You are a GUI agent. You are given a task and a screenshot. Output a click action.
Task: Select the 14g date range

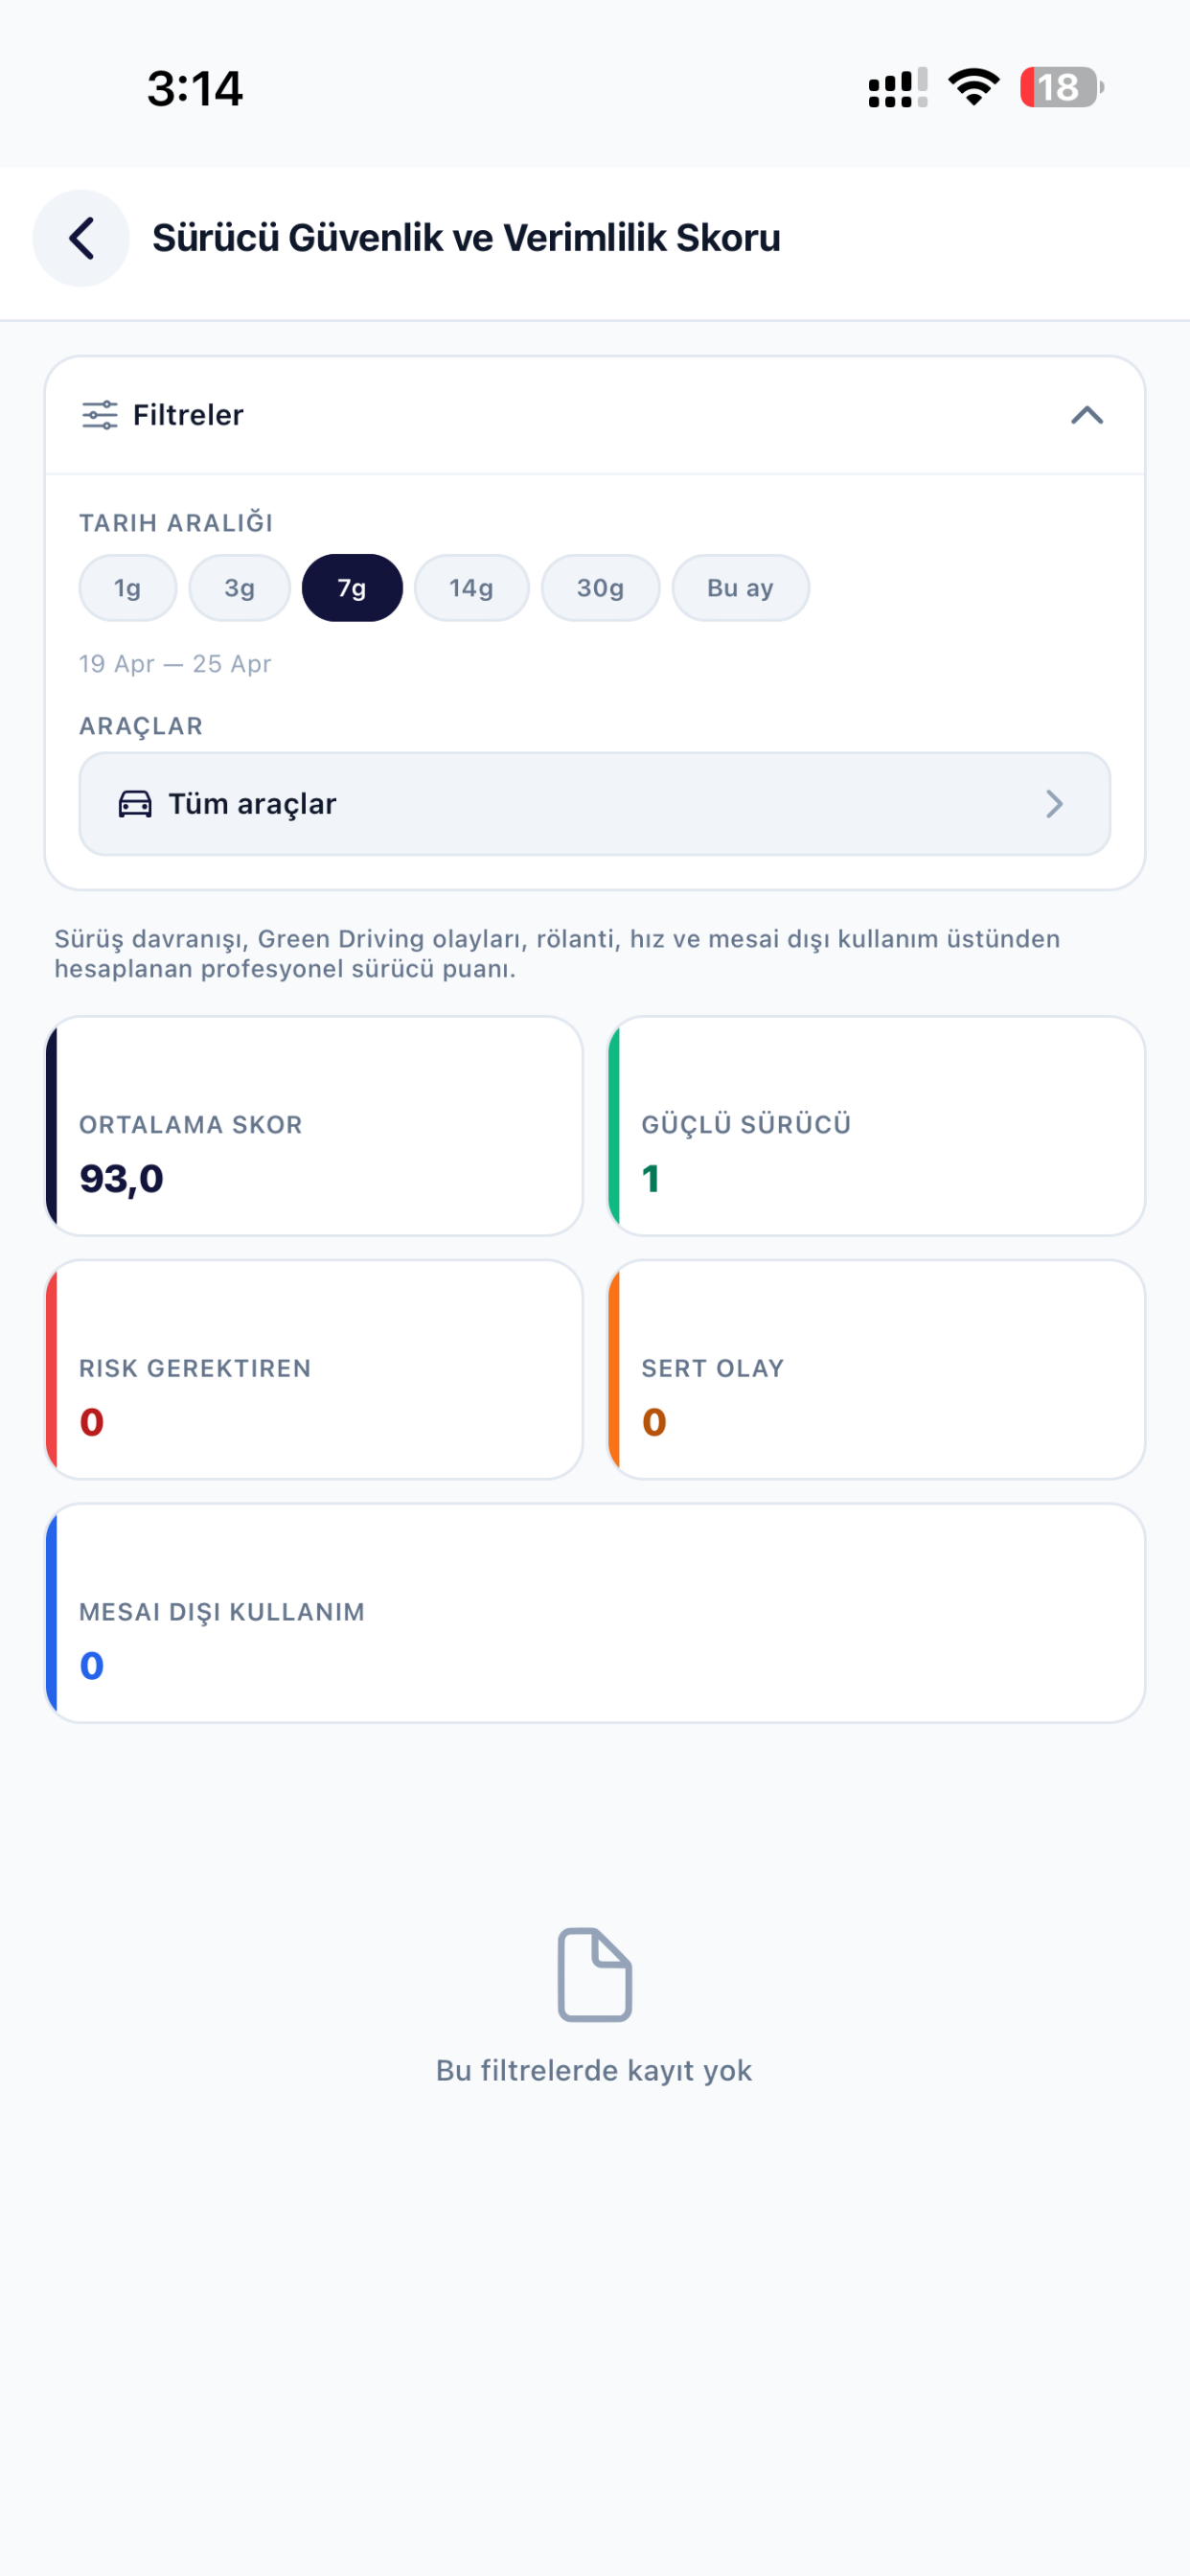tap(471, 588)
